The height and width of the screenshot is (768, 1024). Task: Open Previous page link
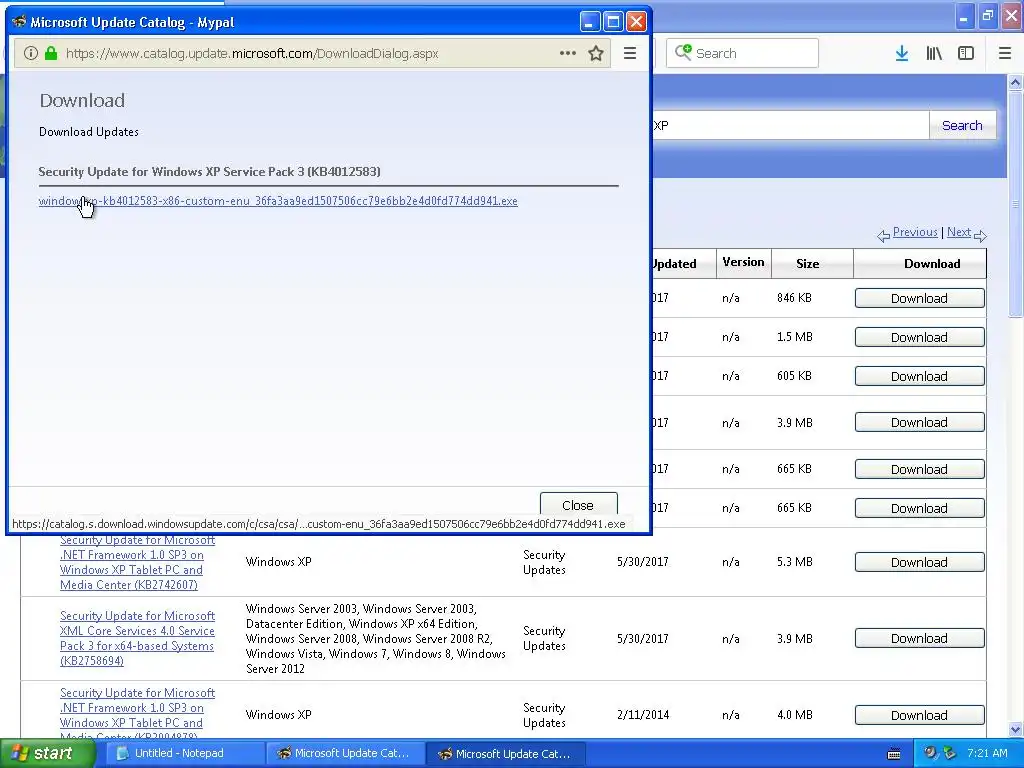pyautogui.click(x=915, y=232)
